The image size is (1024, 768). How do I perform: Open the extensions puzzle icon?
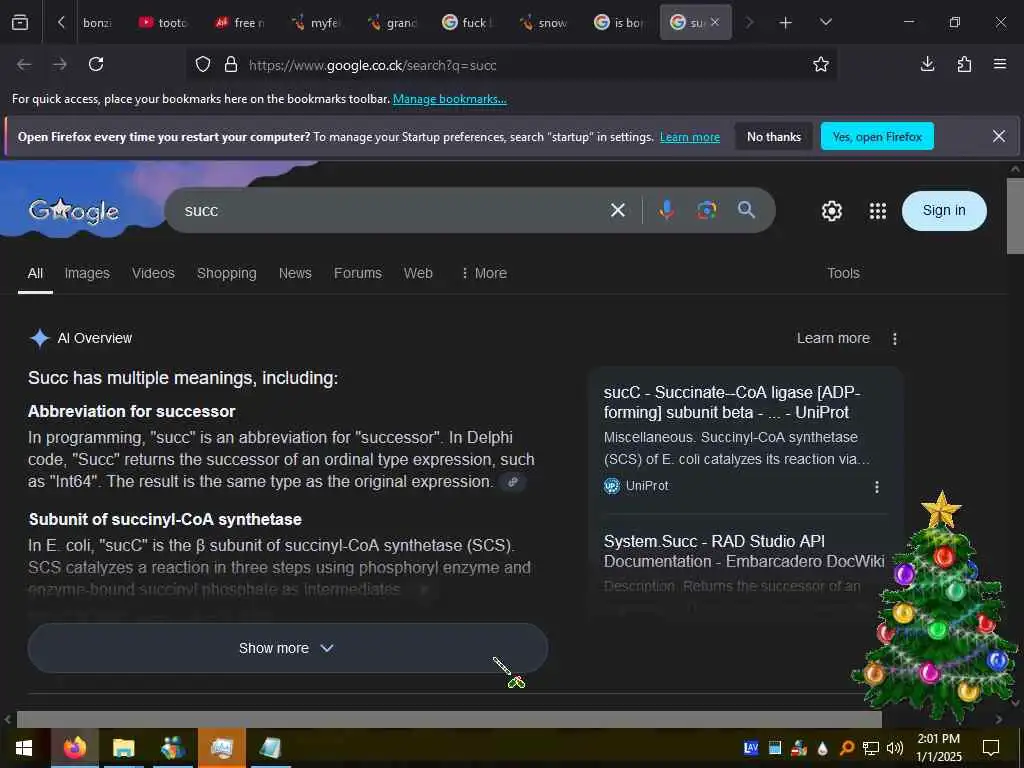pyautogui.click(x=964, y=64)
